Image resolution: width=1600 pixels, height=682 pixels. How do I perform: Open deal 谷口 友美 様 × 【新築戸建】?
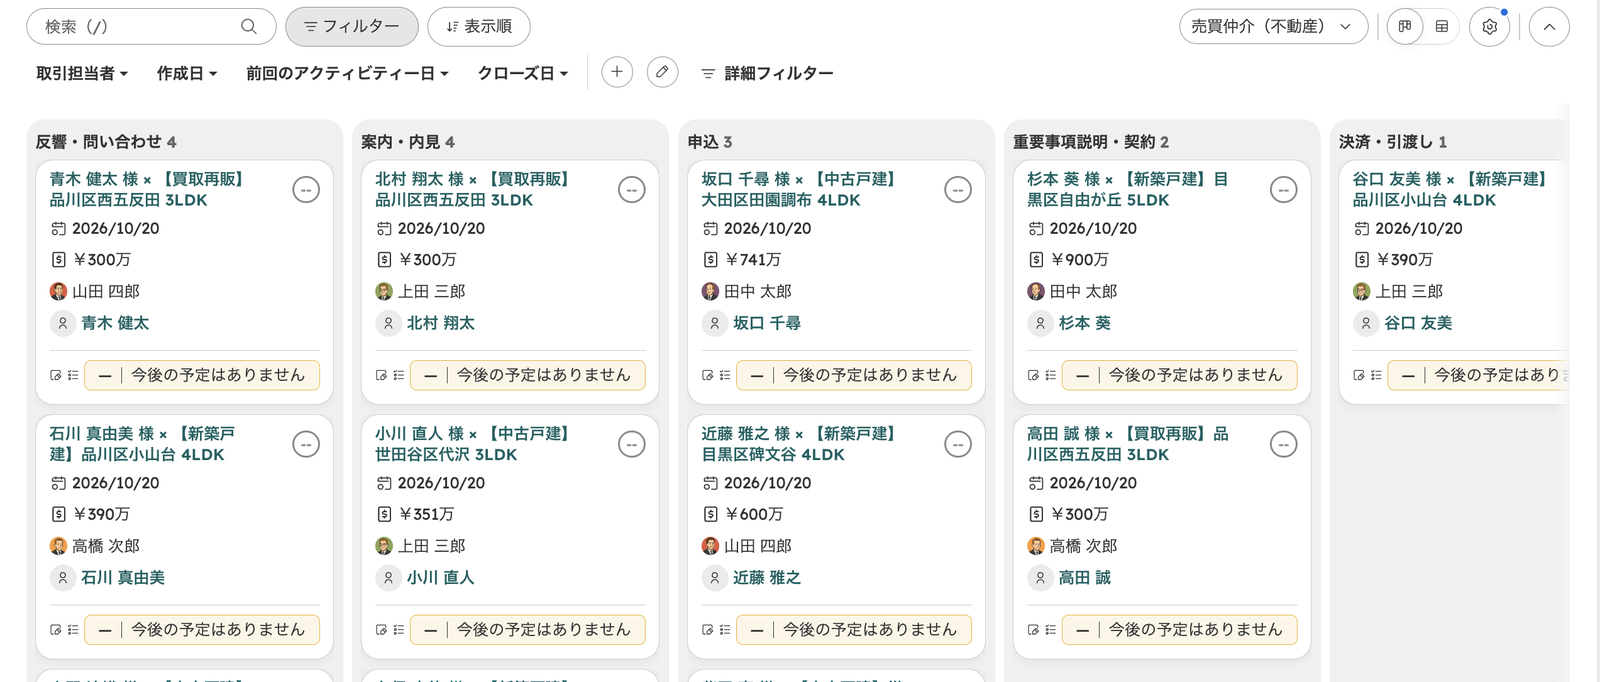tap(1451, 189)
